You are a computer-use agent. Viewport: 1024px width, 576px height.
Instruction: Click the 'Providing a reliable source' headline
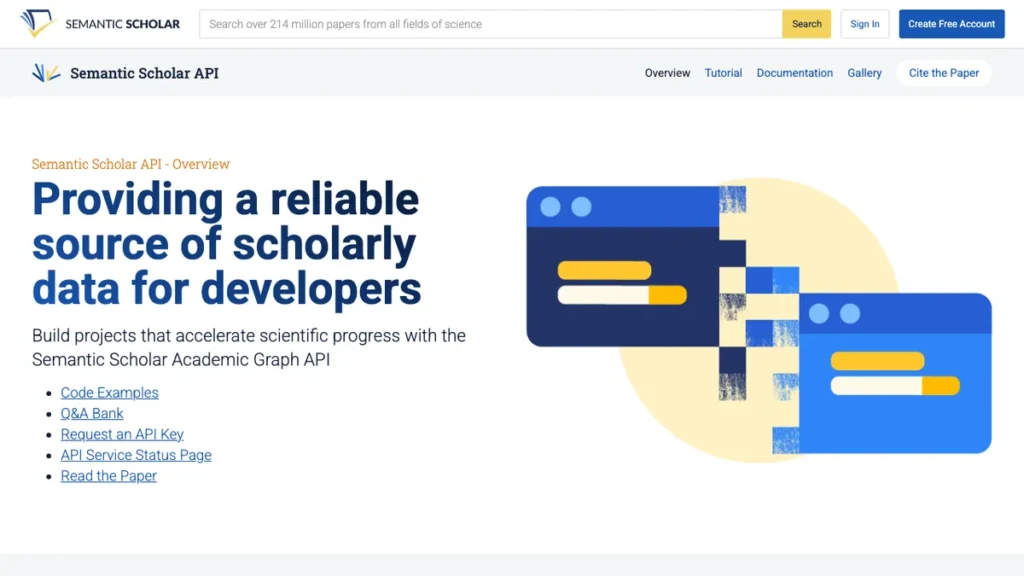pyautogui.click(x=227, y=244)
